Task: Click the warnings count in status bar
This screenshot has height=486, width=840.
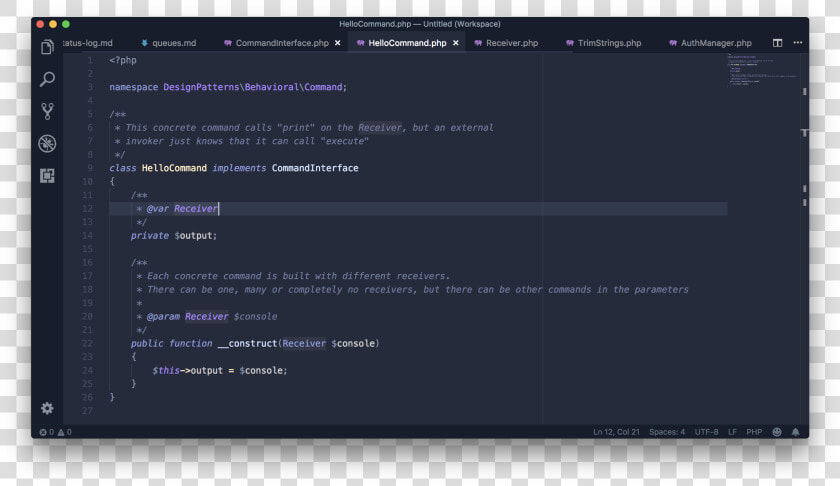Action: [x=65, y=432]
